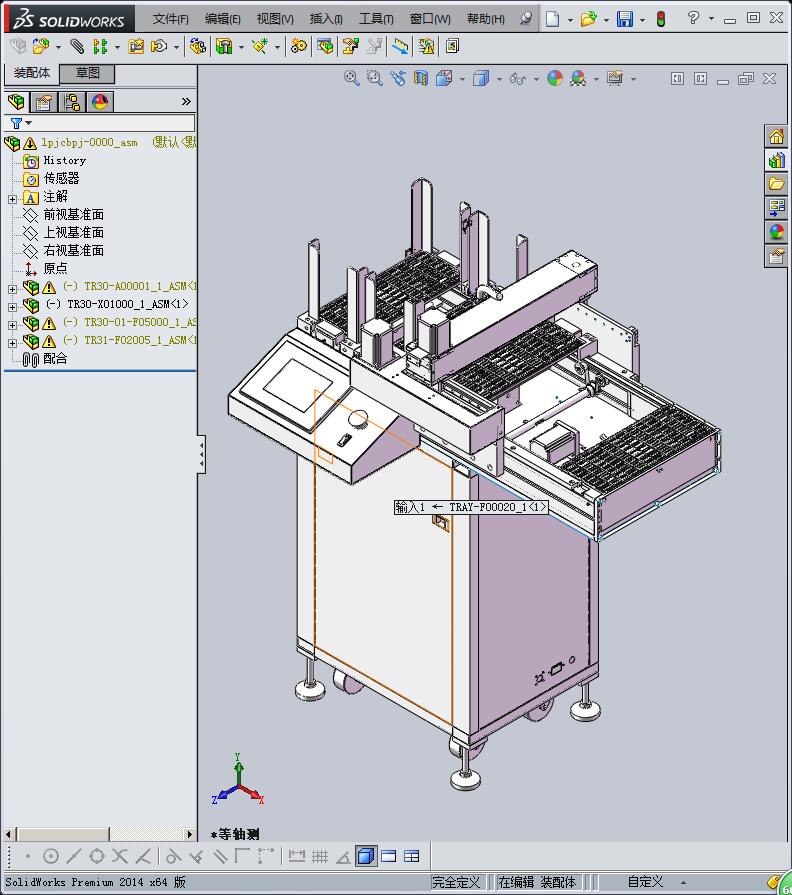Toggle the tangent snap icon
The width and height of the screenshot is (792, 895).
pyautogui.click(x=173, y=856)
